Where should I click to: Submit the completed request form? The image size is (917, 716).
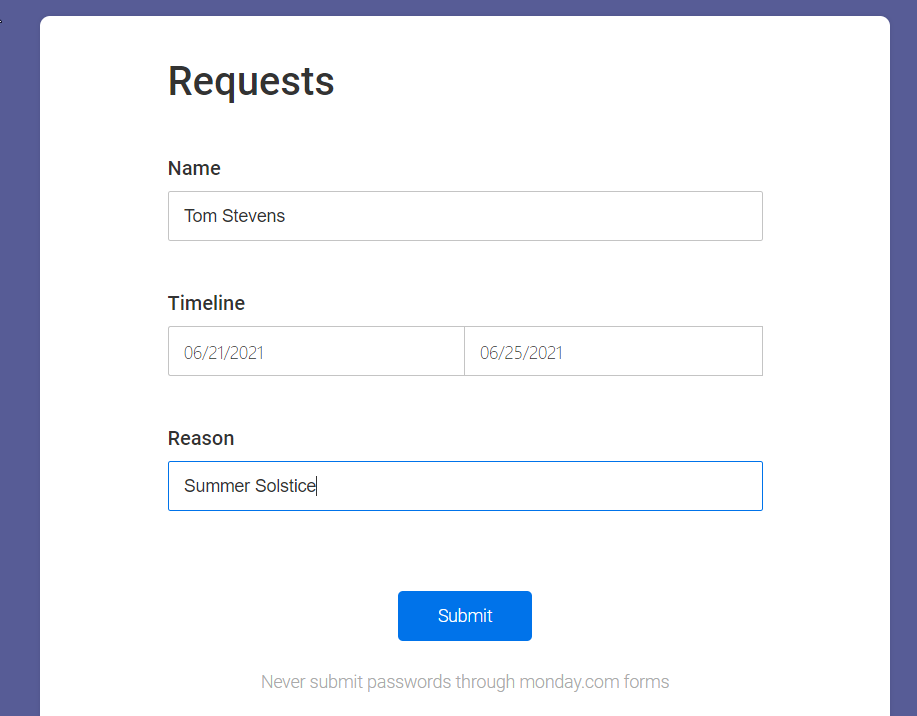465,616
